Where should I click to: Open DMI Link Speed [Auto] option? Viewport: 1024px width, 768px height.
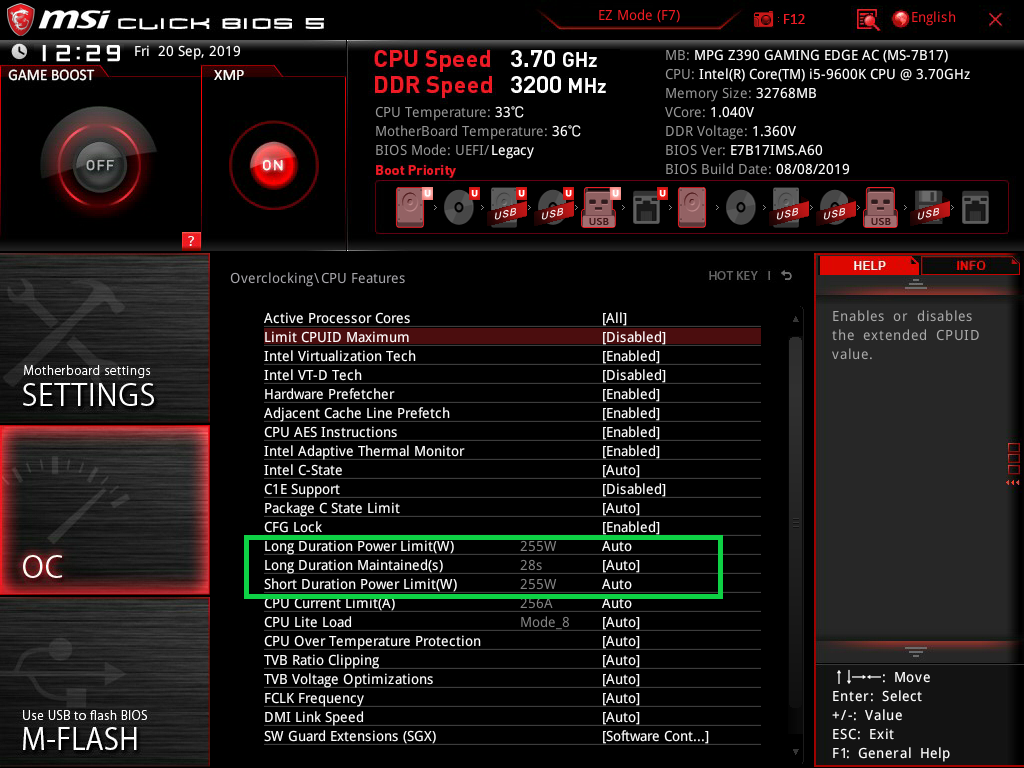pyautogui.click(x=512, y=717)
